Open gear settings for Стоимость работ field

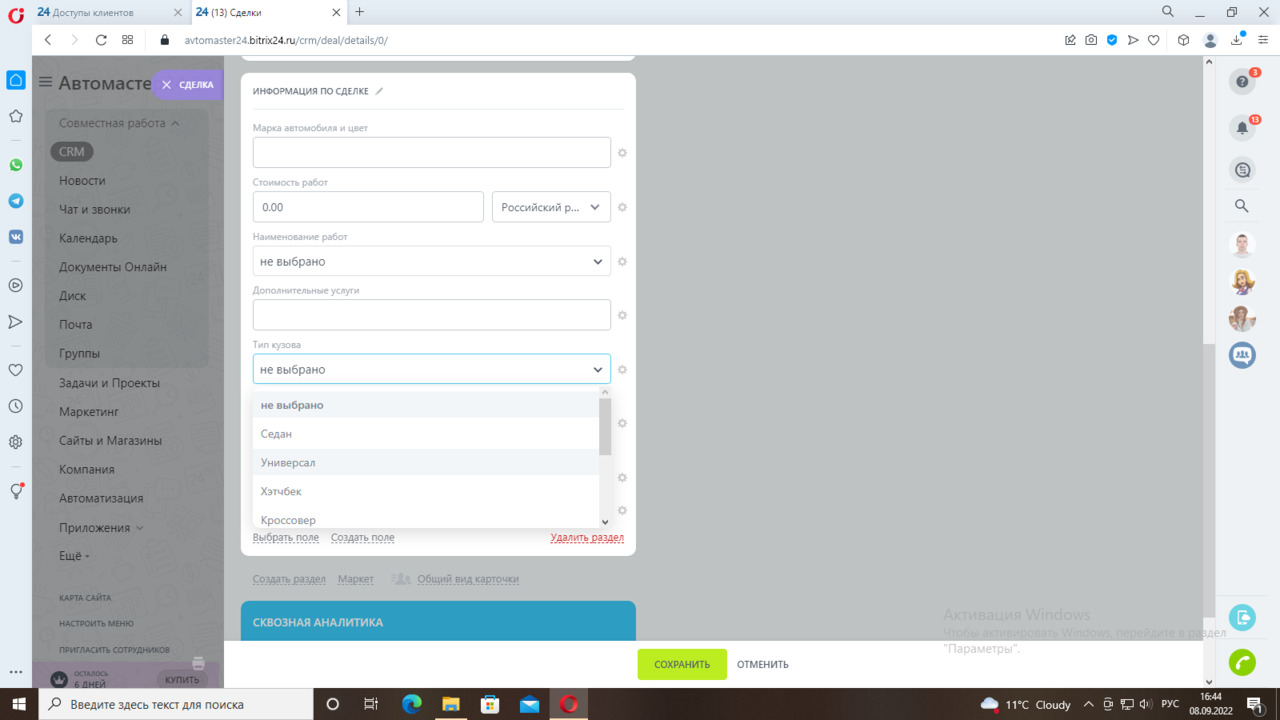(622, 207)
